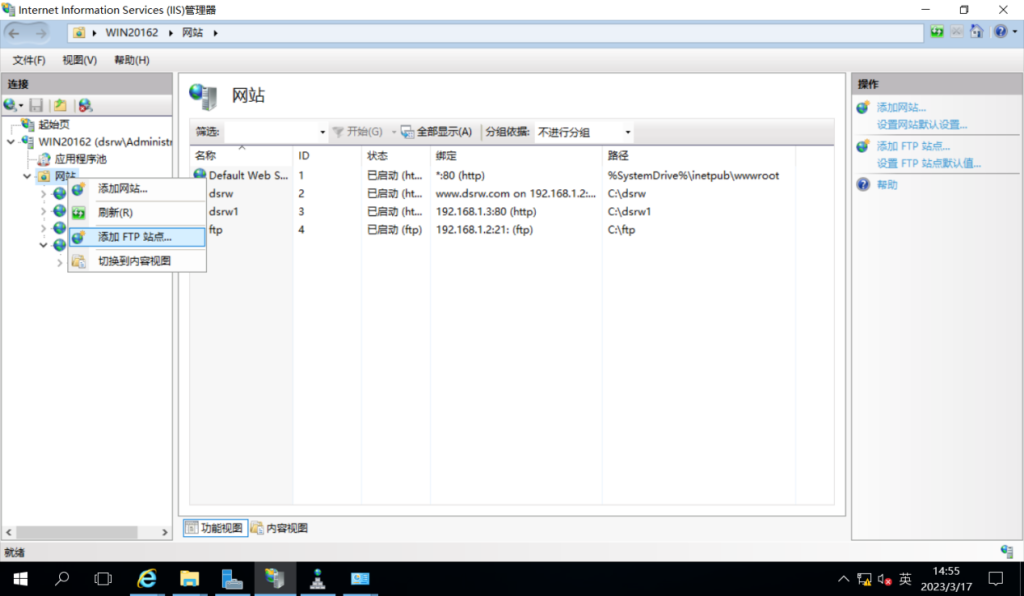Screen dimensions: 1024x596
Task: Switch to the 功能视图 features view tab
Action: (215, 528)
